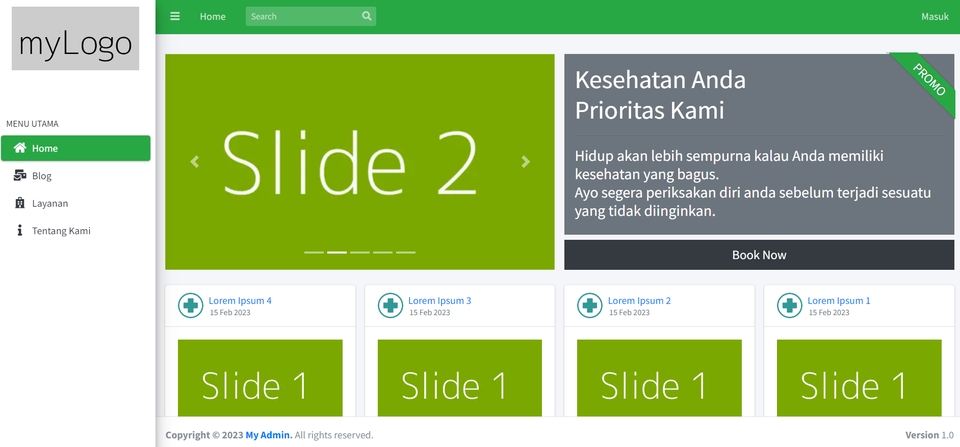Select the last carousel indicator bar
This screenshot has width=960, height=447.
pos(405,252)
